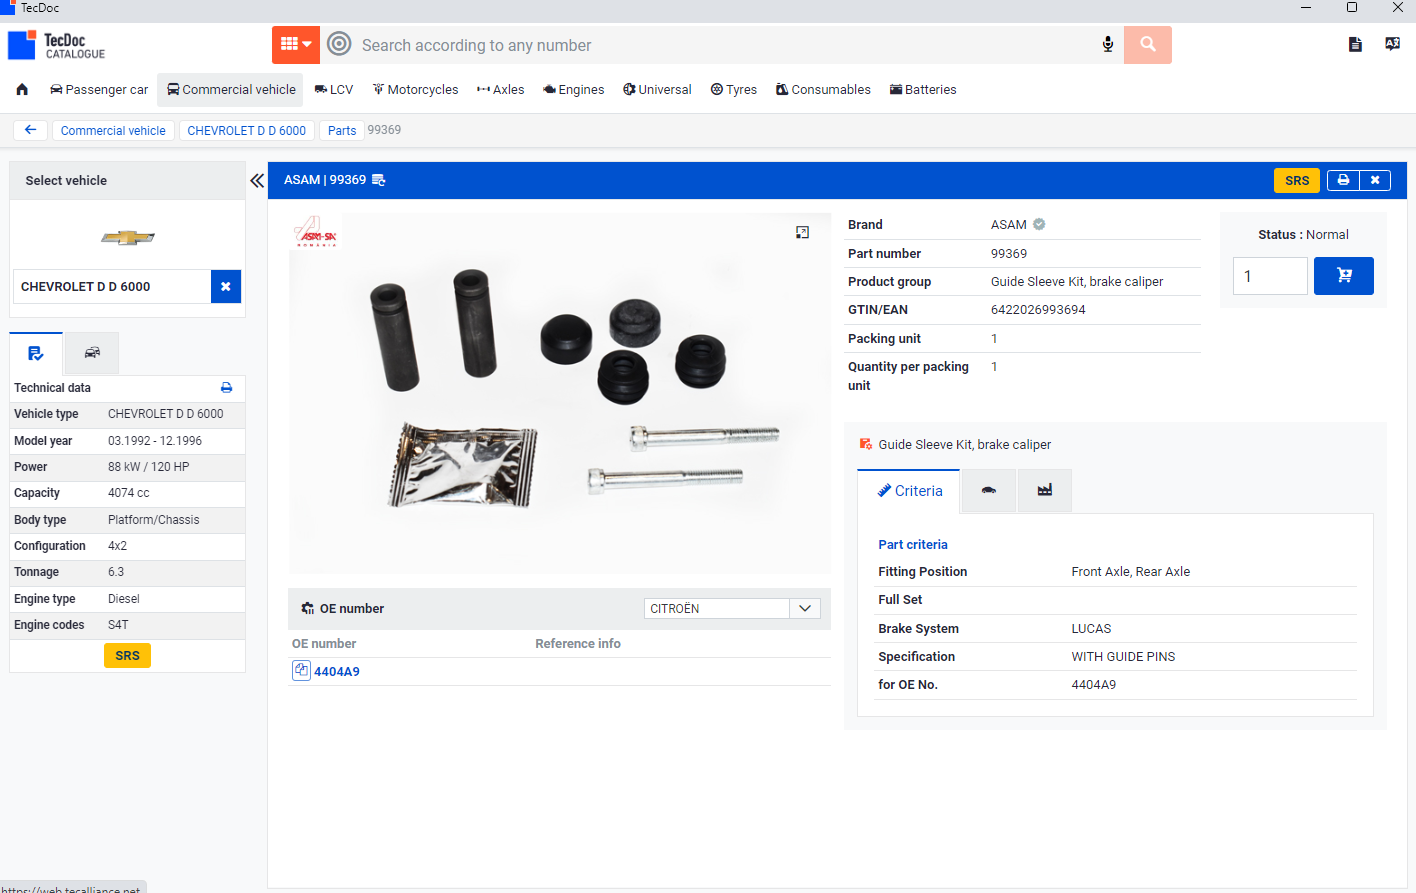Click the magnifier search button

[1148, 45]
